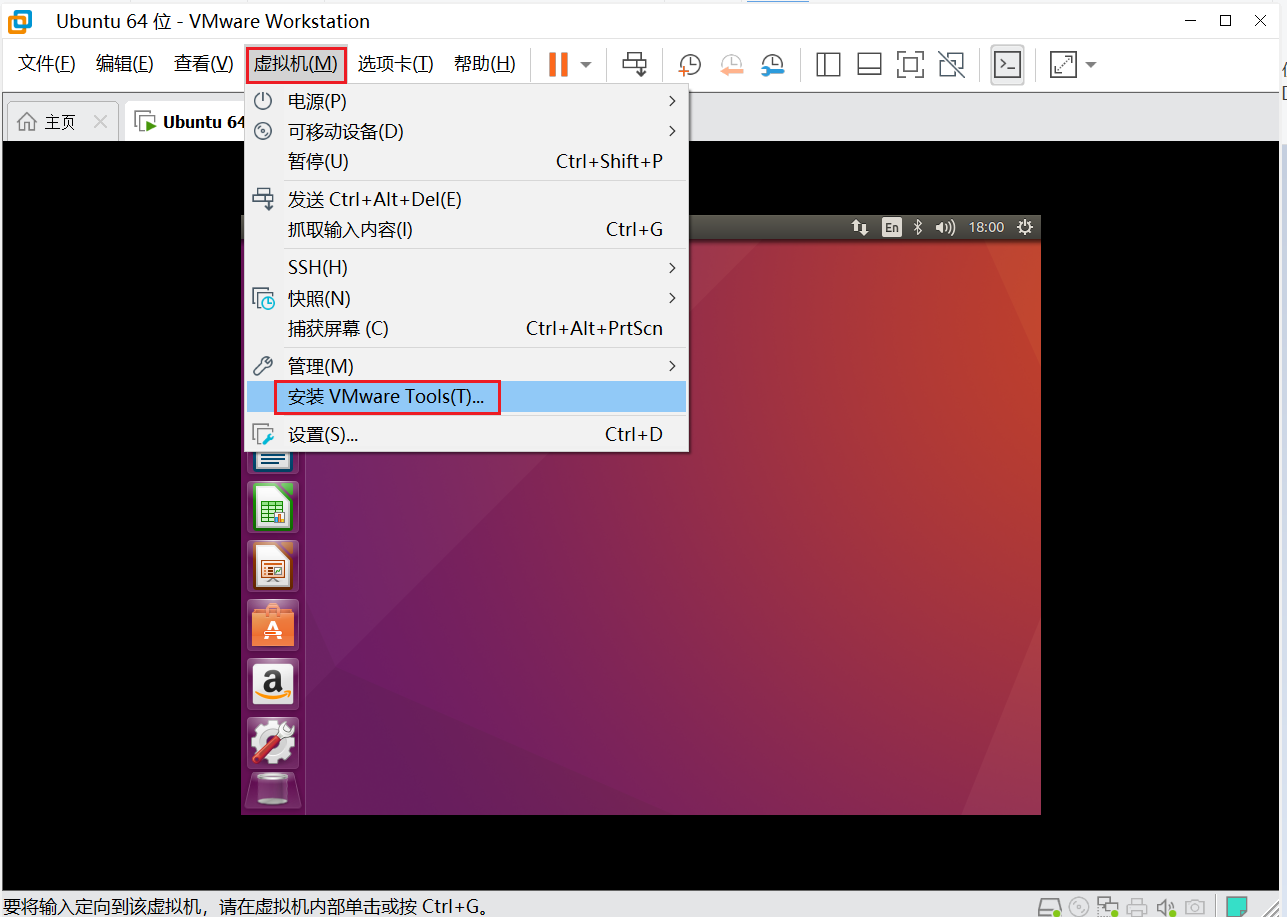The image size is (1287, 917).
Task: Expand the 管理(M) submenu
Action: [x=466, y=366]
